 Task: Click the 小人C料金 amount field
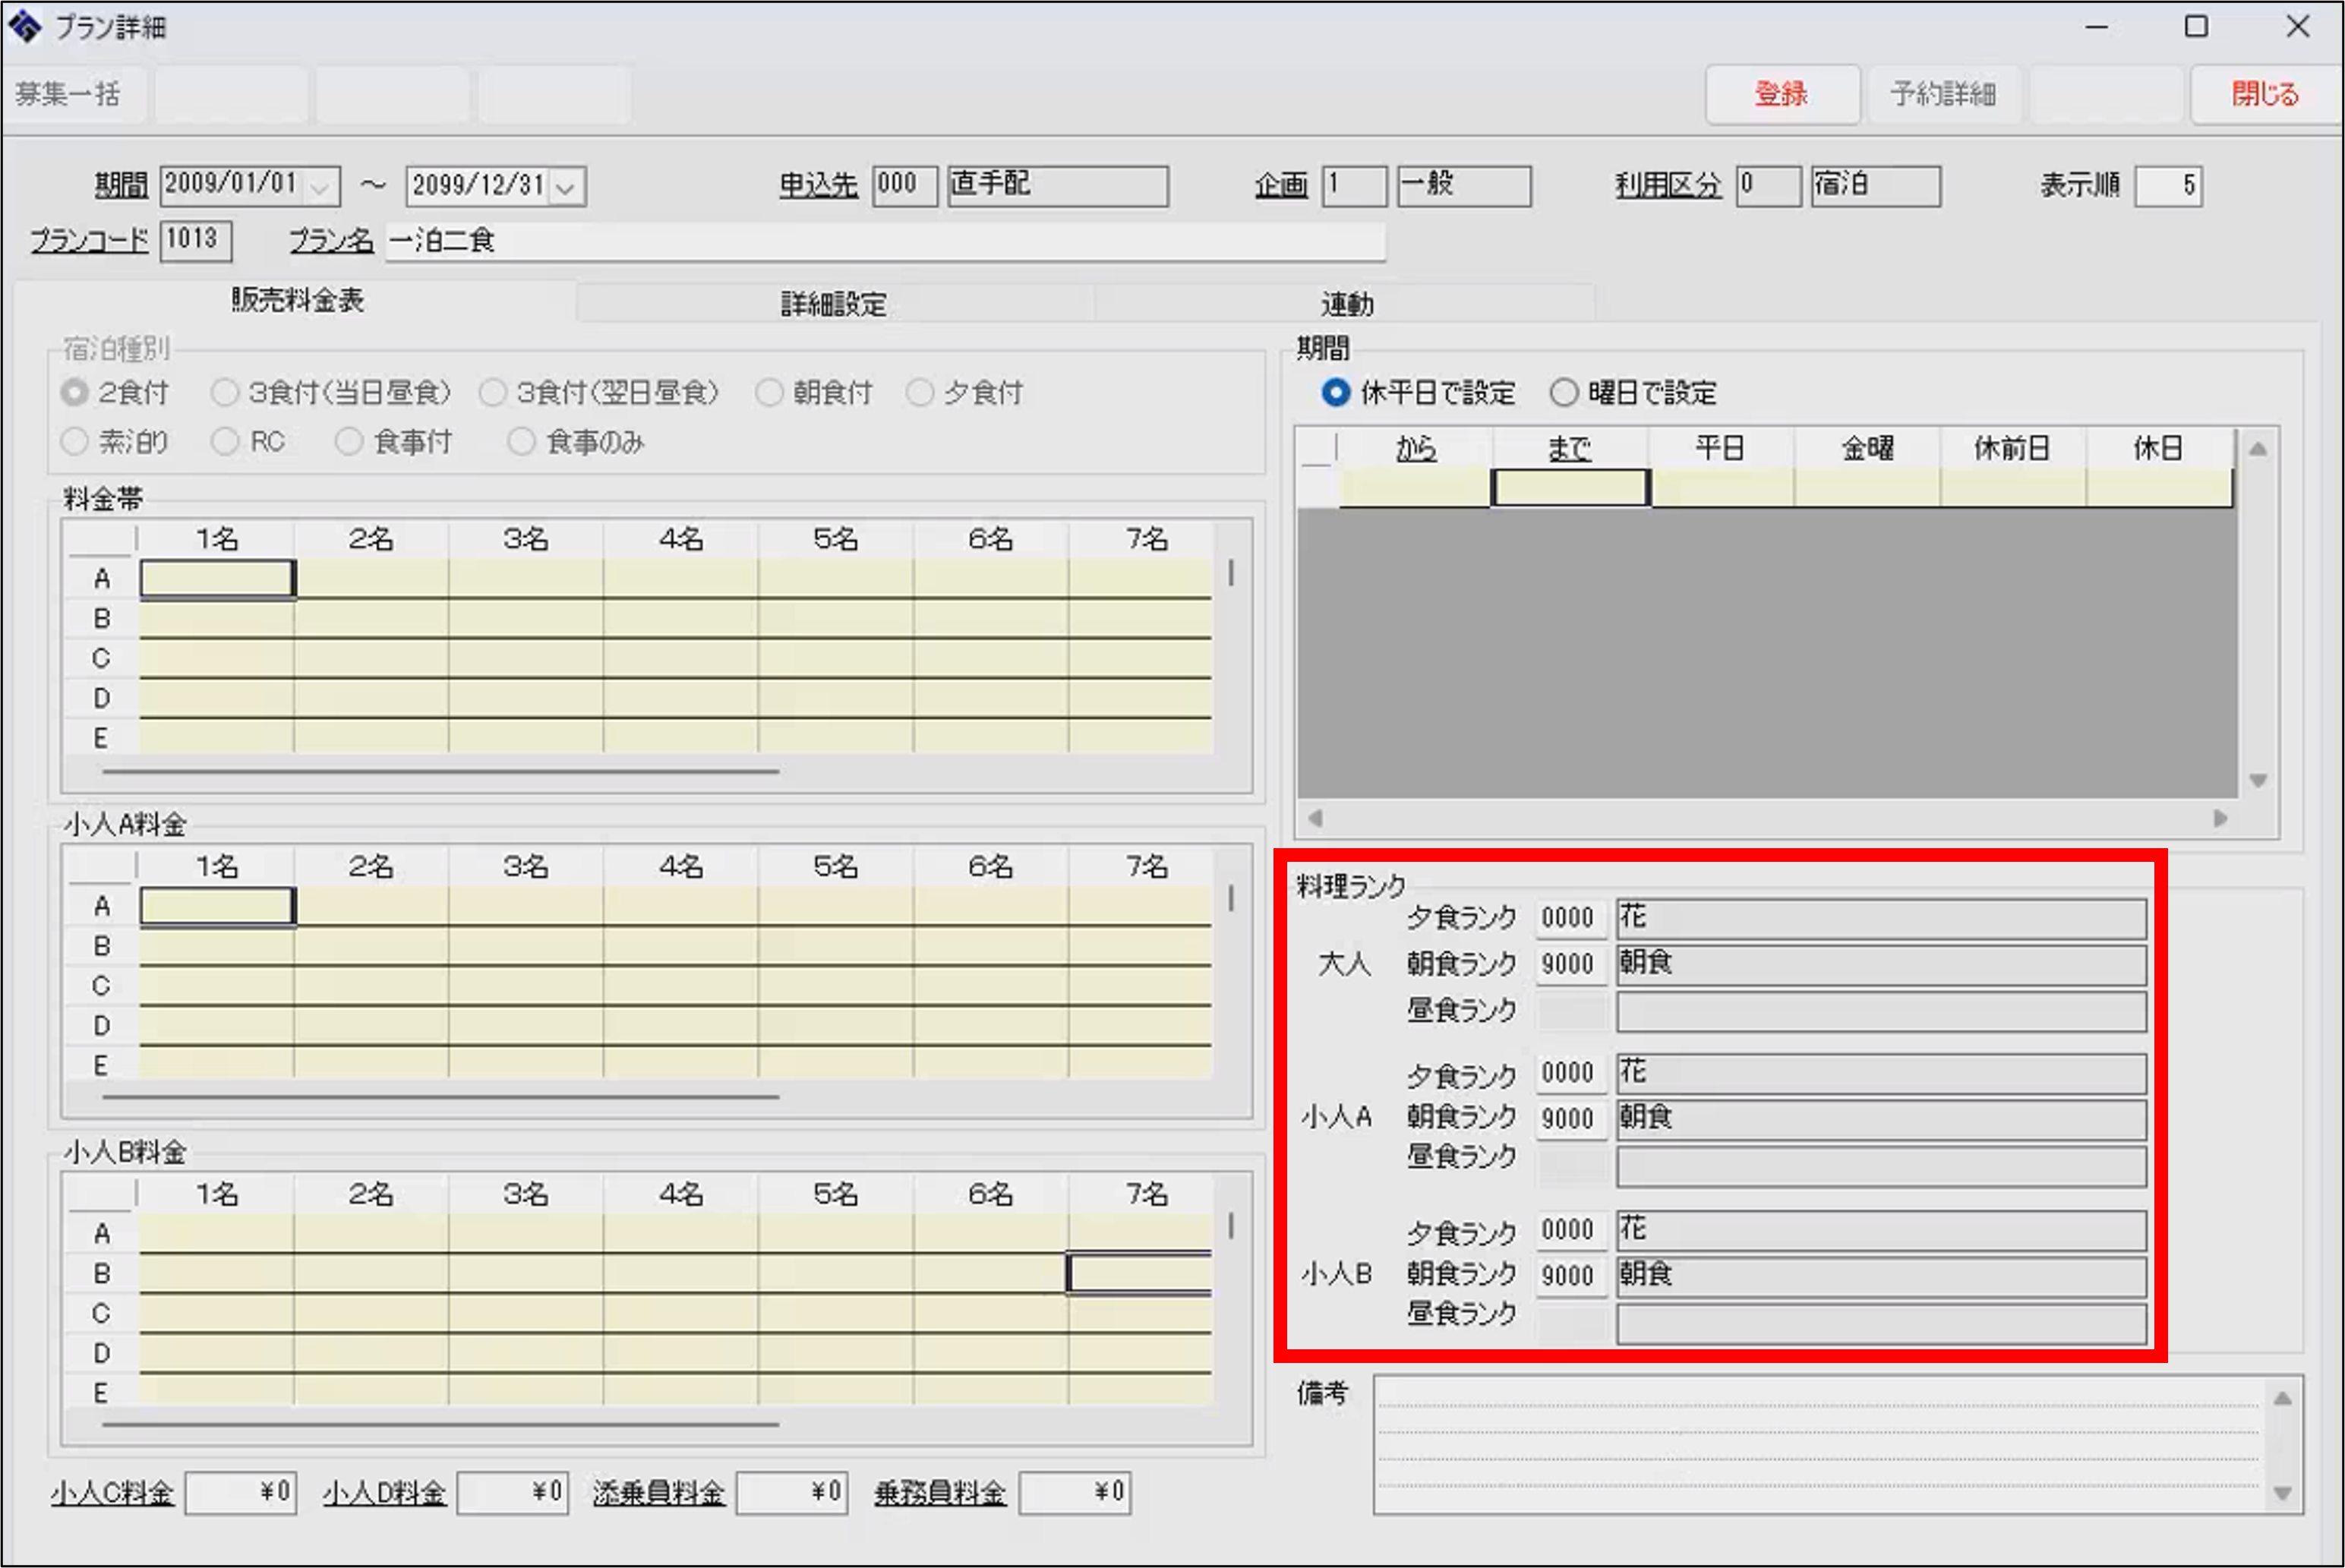pos(239,1493)
